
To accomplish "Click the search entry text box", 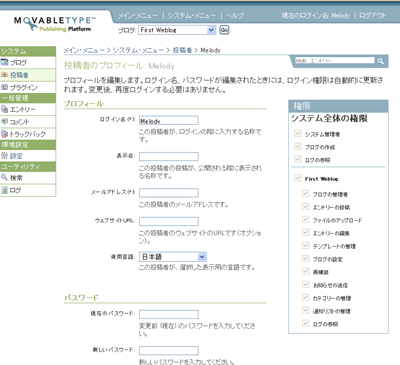I will [335, 61].
